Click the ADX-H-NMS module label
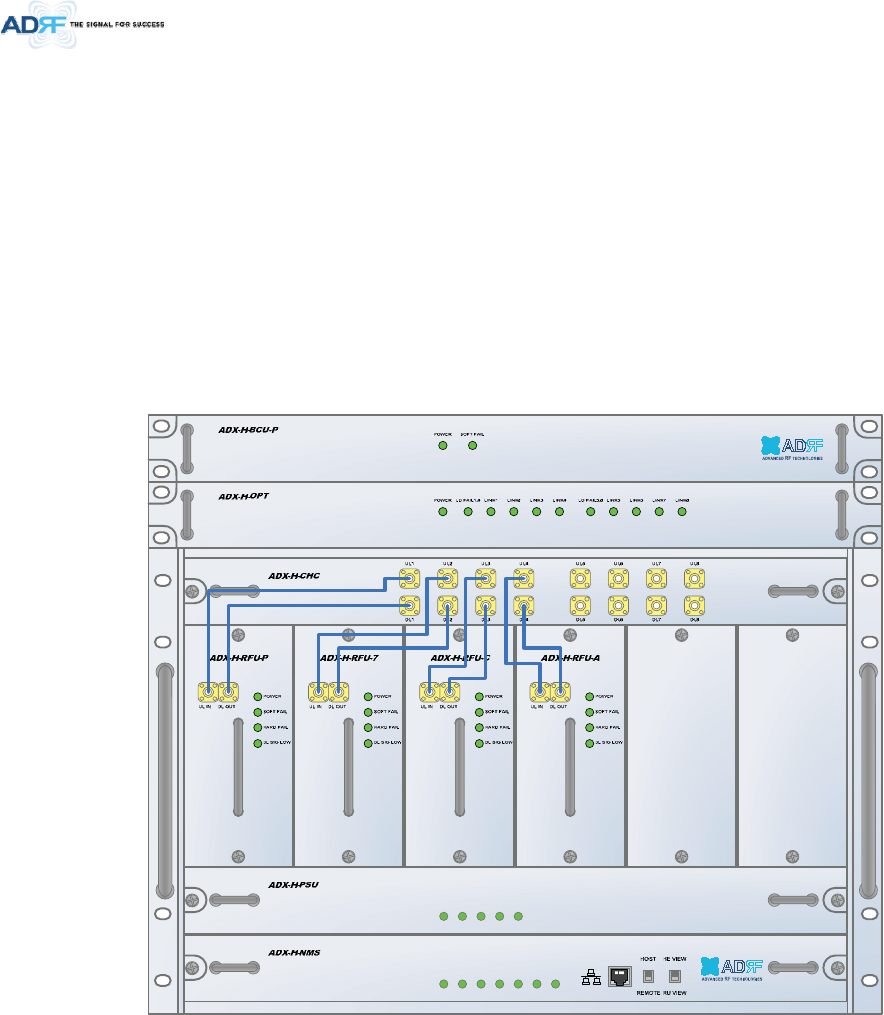The image size is (884, 1015). (294, 953)
